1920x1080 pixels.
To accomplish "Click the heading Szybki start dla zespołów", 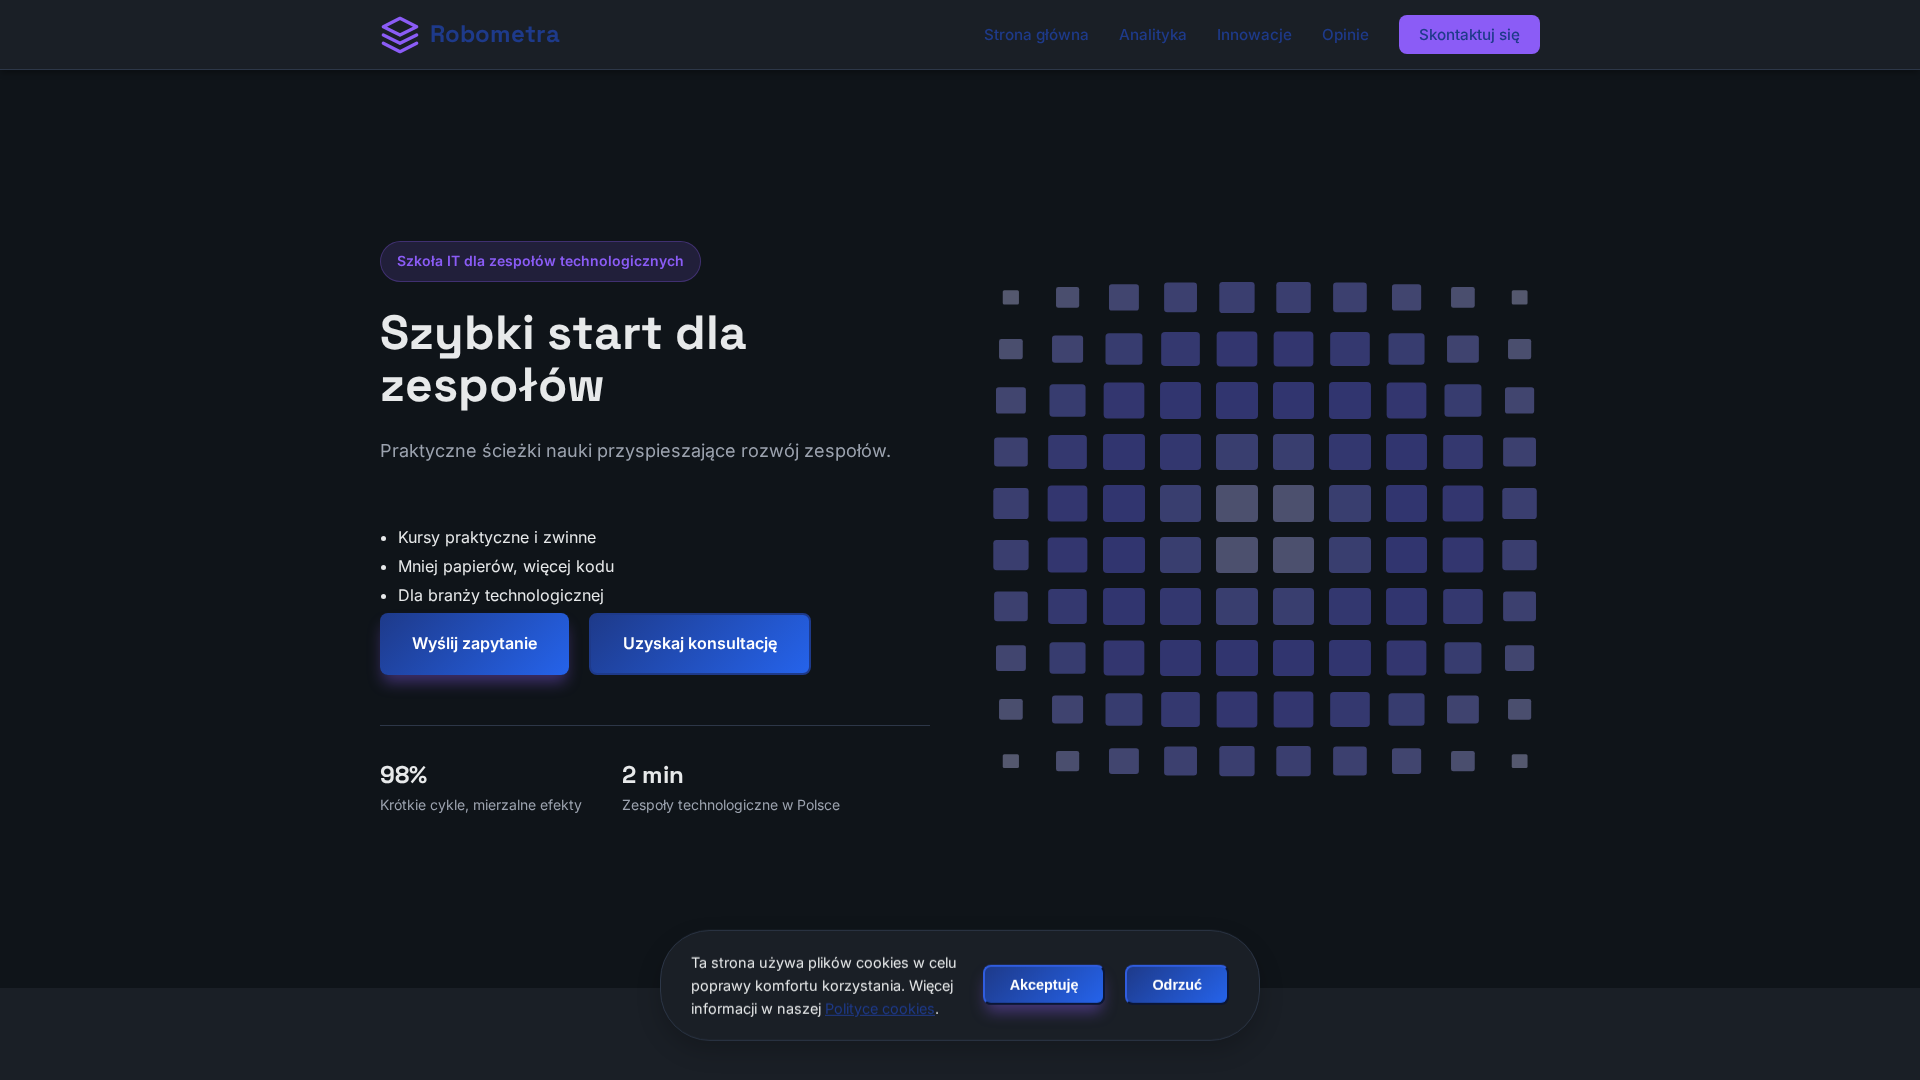I will [x=563, y=359].
